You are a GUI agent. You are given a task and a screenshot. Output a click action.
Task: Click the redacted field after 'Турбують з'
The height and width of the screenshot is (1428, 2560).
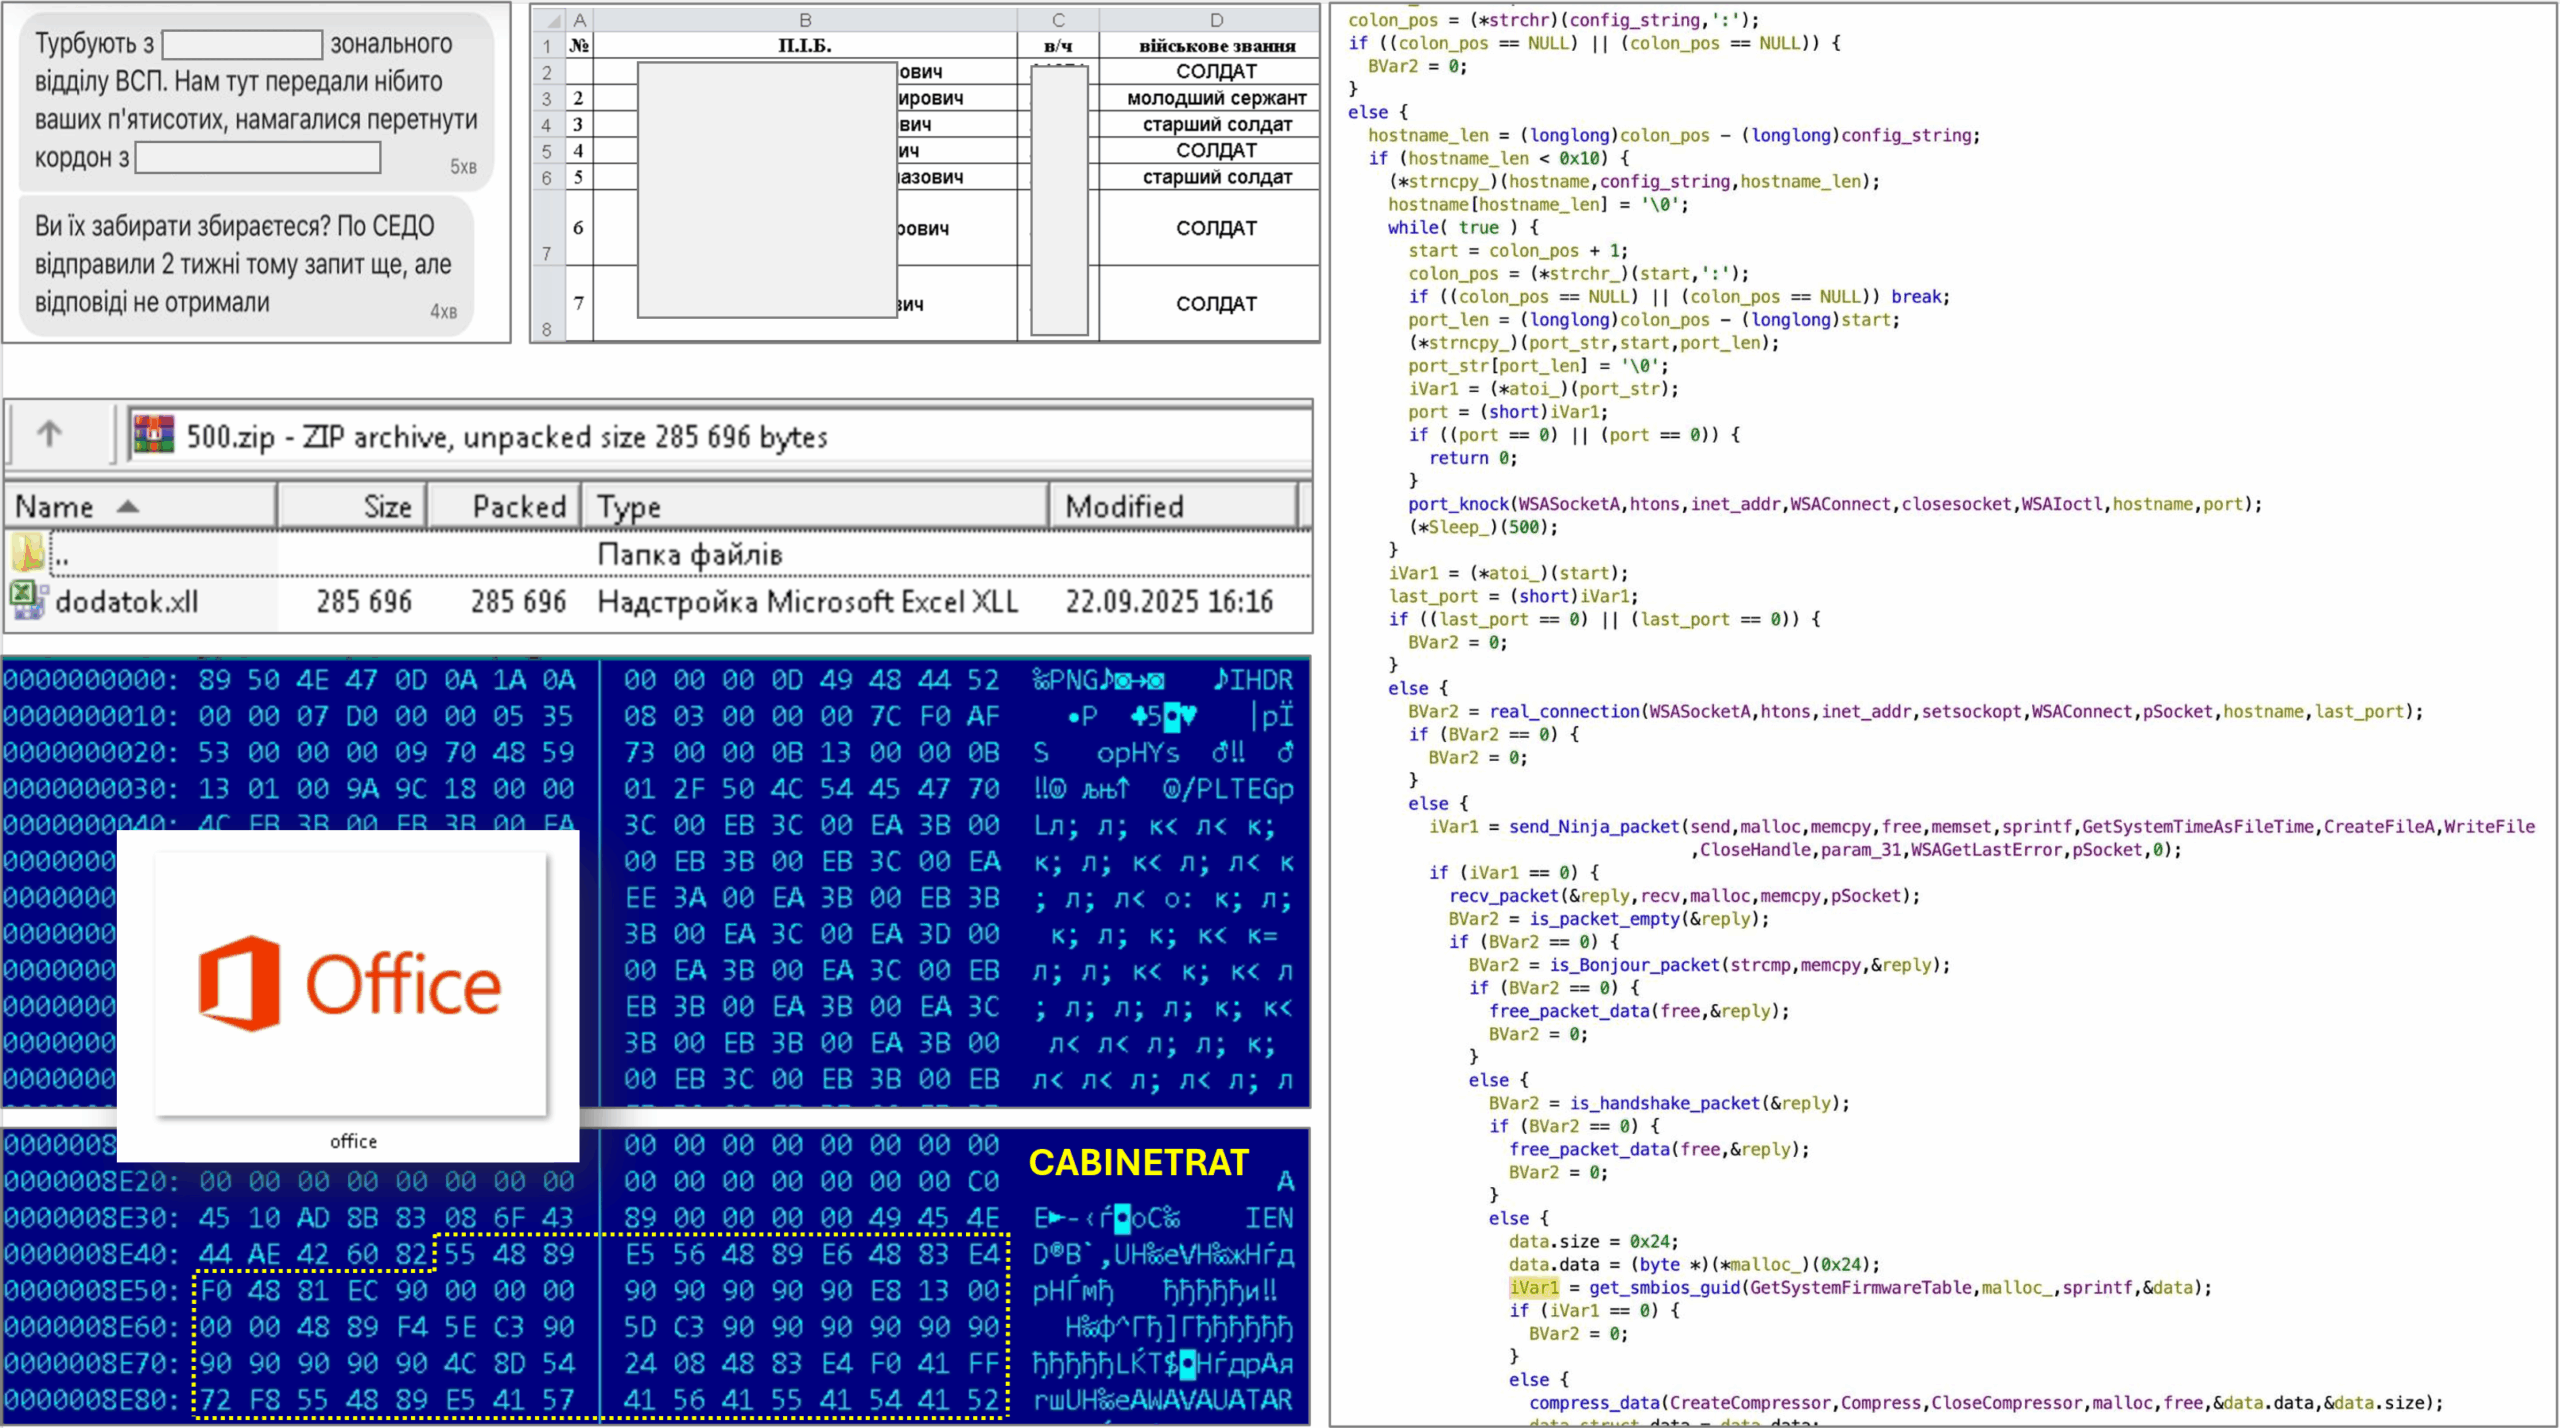click(x=240, y=43)
